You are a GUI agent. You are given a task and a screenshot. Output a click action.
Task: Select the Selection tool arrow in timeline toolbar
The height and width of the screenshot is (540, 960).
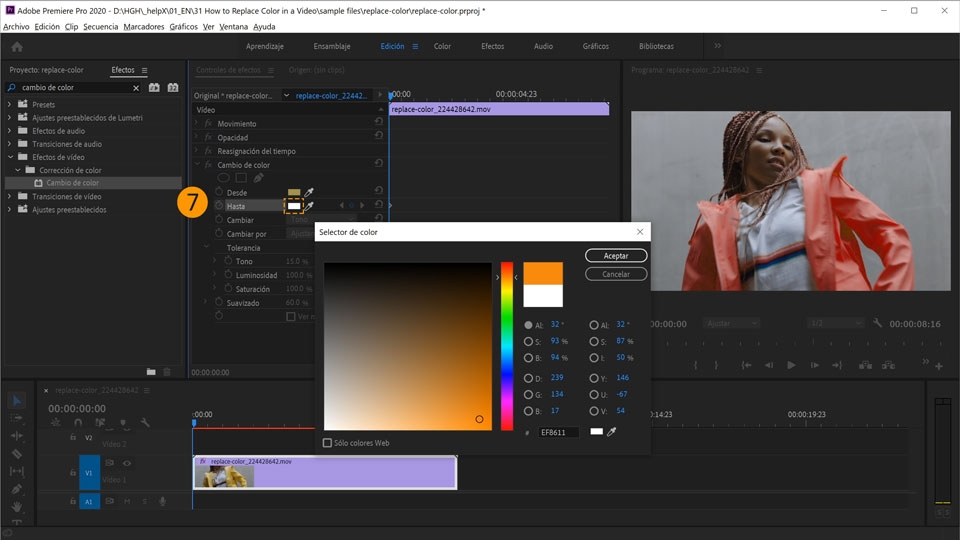click(x=17, y=400)
